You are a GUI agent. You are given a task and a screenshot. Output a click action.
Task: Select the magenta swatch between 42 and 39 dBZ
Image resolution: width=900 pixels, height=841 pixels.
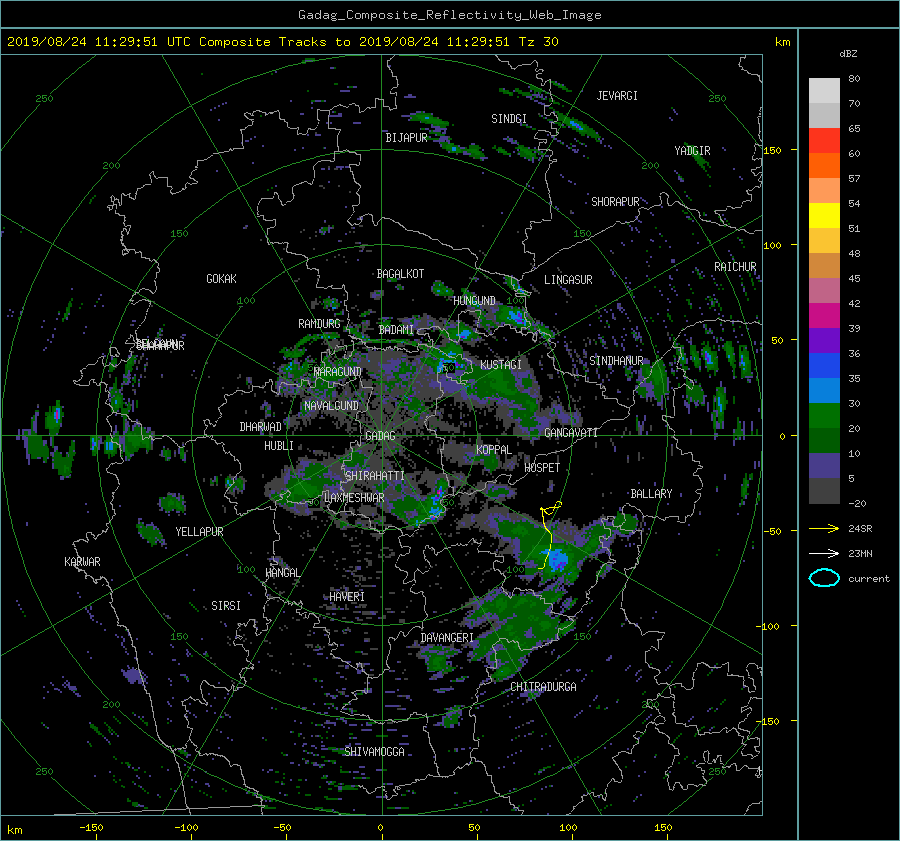pos(824,316)
